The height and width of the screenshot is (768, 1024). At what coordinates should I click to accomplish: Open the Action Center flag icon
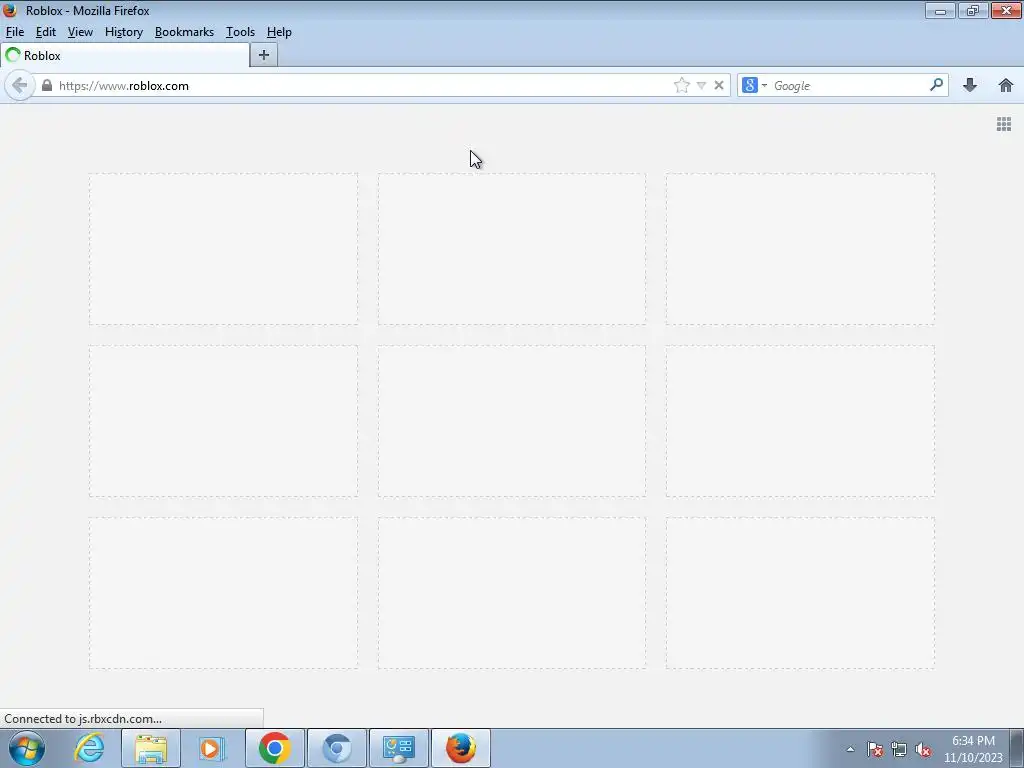(875, 749)
